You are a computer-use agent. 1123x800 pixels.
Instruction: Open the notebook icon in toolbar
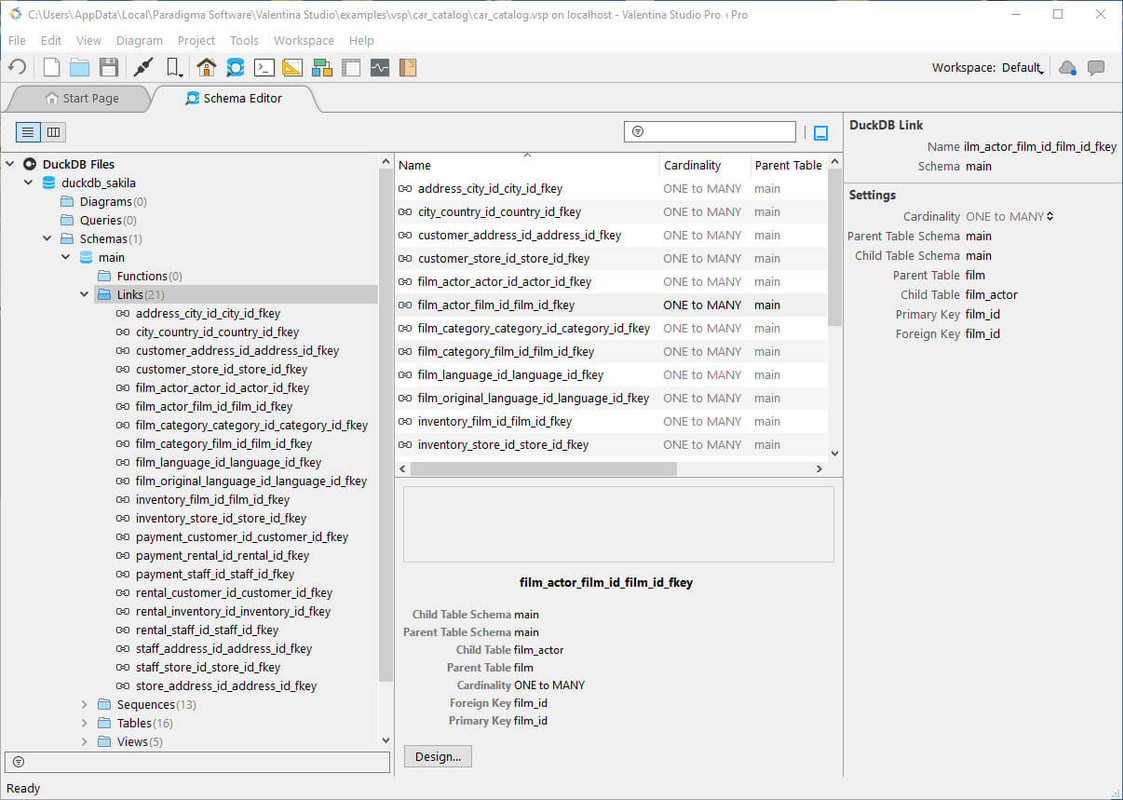(408, 67)
